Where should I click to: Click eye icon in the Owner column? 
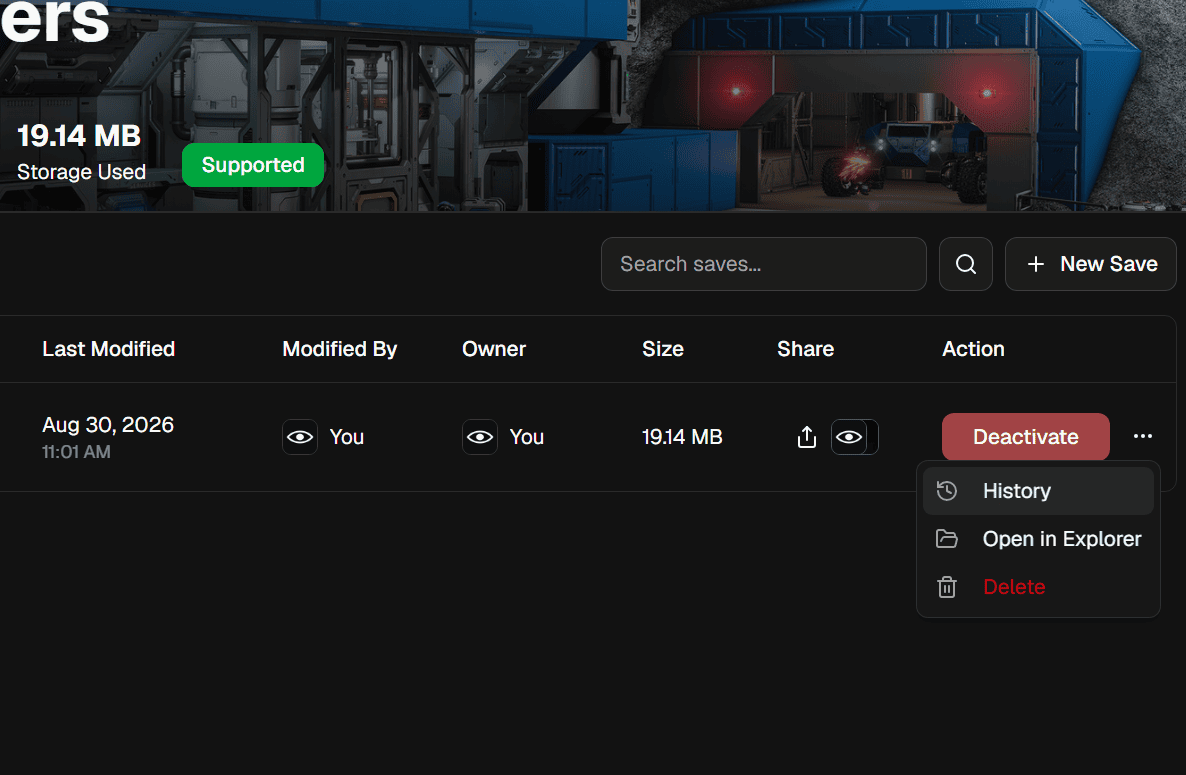(480, 437)
